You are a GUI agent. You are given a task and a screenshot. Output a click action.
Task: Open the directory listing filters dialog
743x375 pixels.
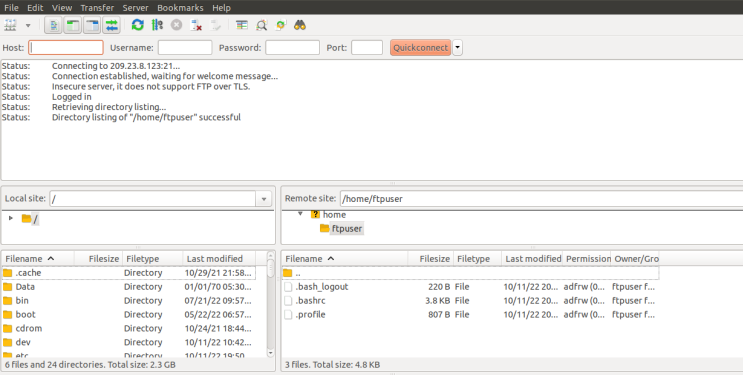(242, 25)
